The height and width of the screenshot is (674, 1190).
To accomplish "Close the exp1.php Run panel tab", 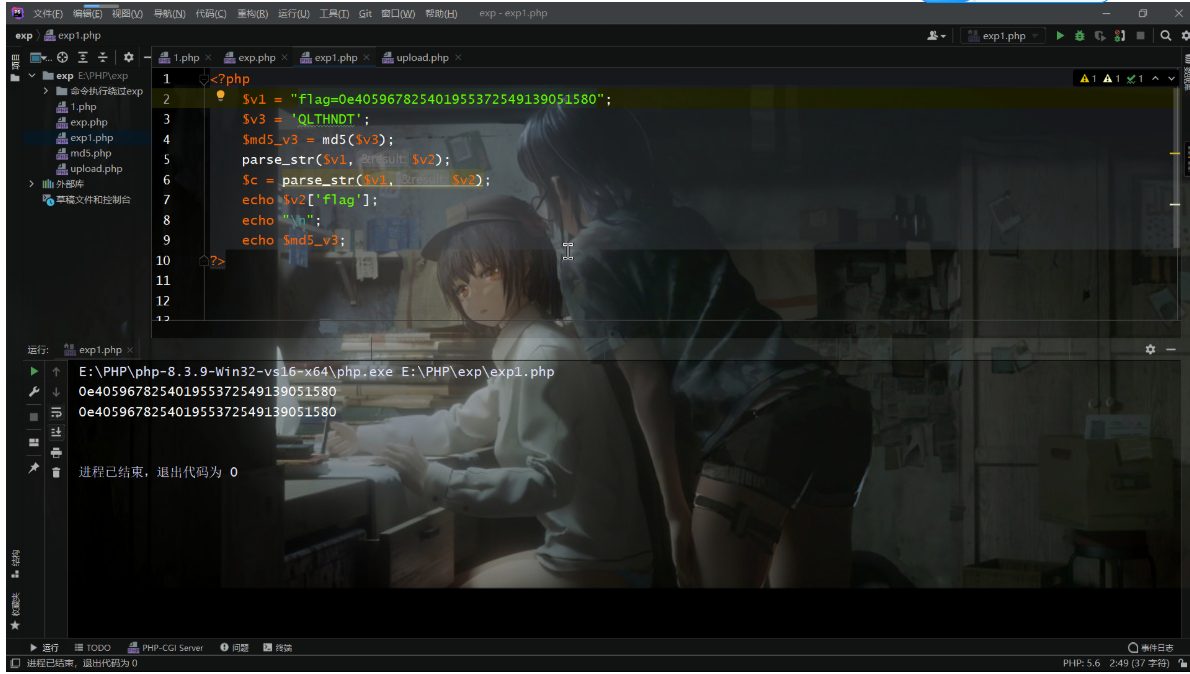I will coord(130,350).
